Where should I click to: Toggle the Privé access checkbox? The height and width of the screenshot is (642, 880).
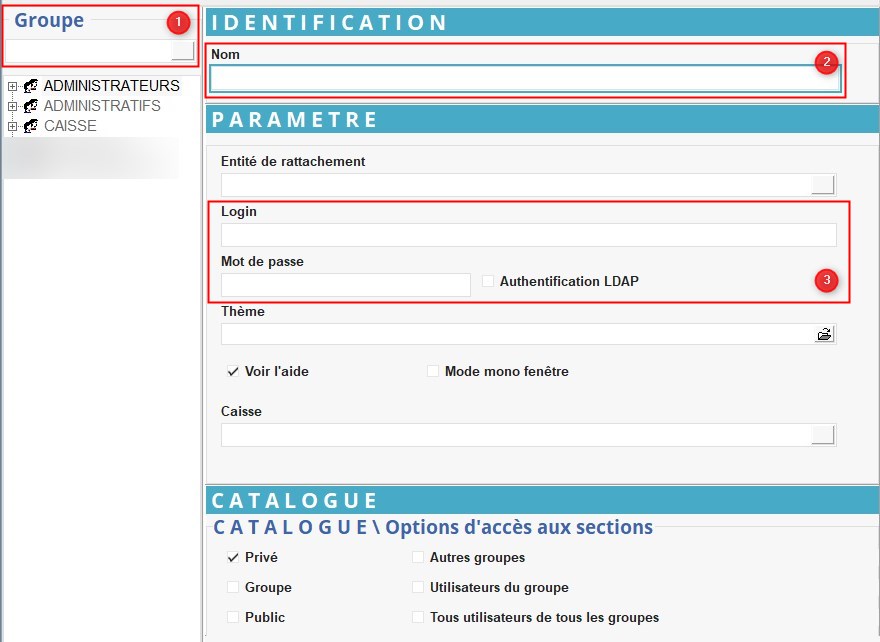[233, 558]
